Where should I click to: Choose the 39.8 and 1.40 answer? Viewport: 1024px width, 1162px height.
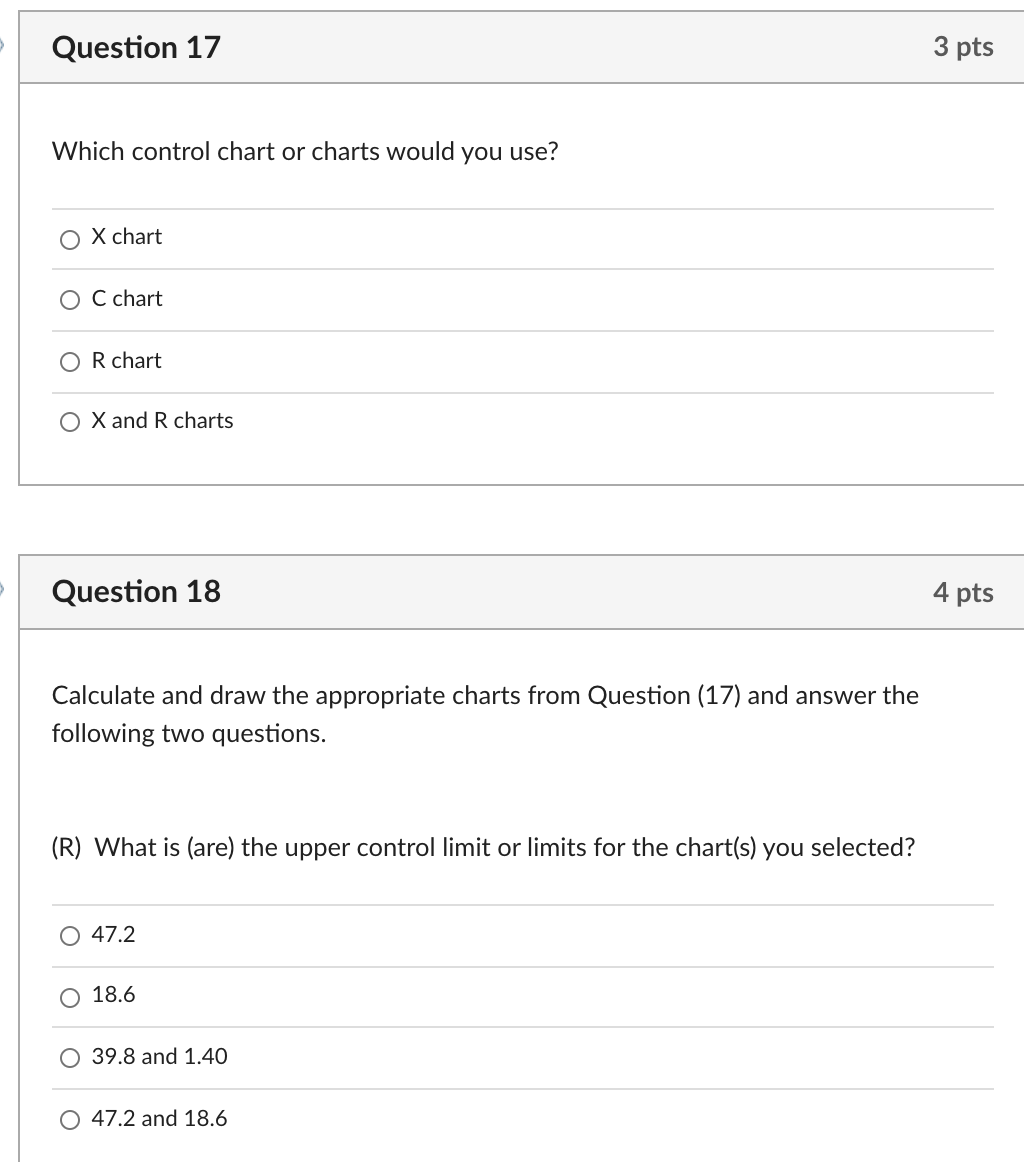[69, 1058]
